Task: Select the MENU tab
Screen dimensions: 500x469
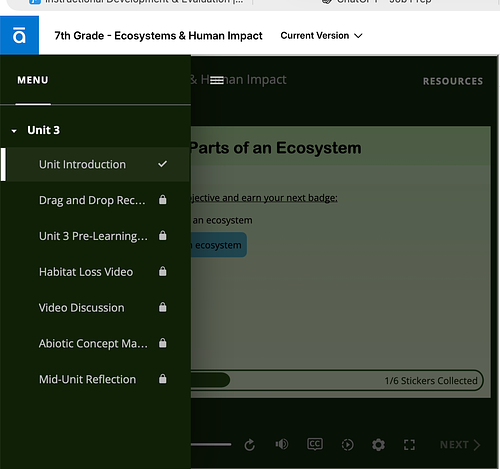Action: point(33,80)
